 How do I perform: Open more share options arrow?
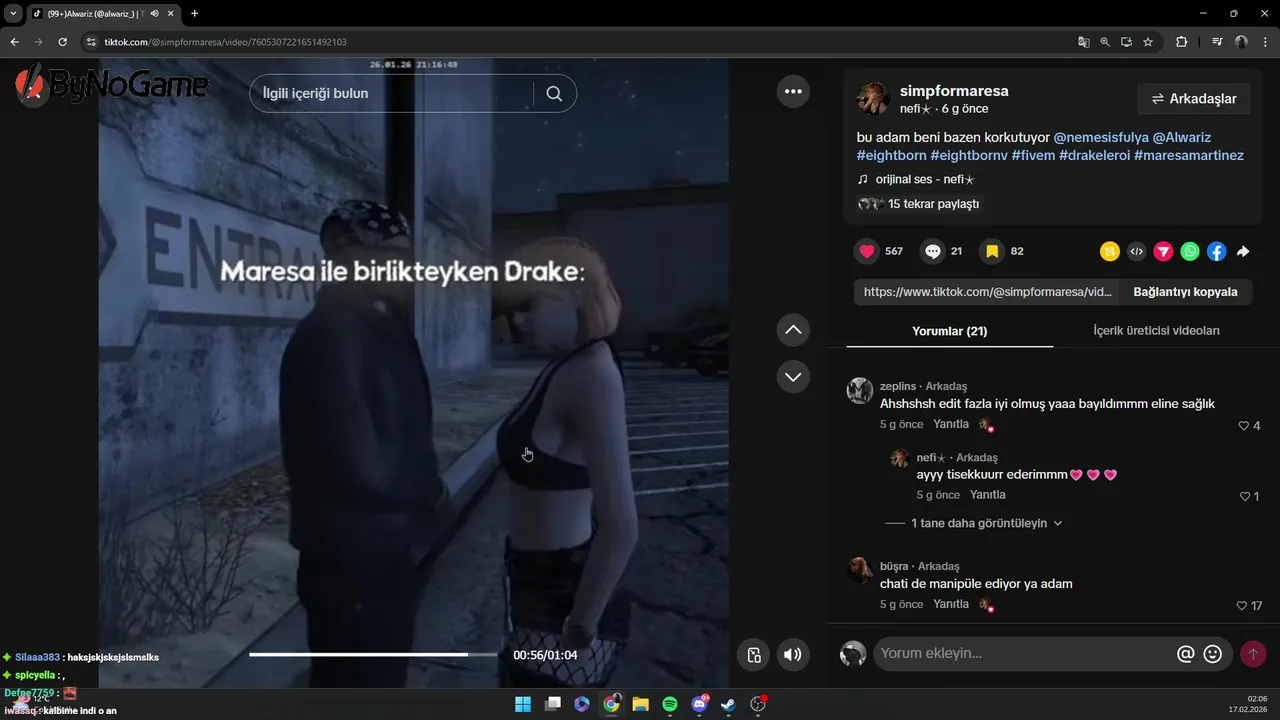(x=1243, y=252)
